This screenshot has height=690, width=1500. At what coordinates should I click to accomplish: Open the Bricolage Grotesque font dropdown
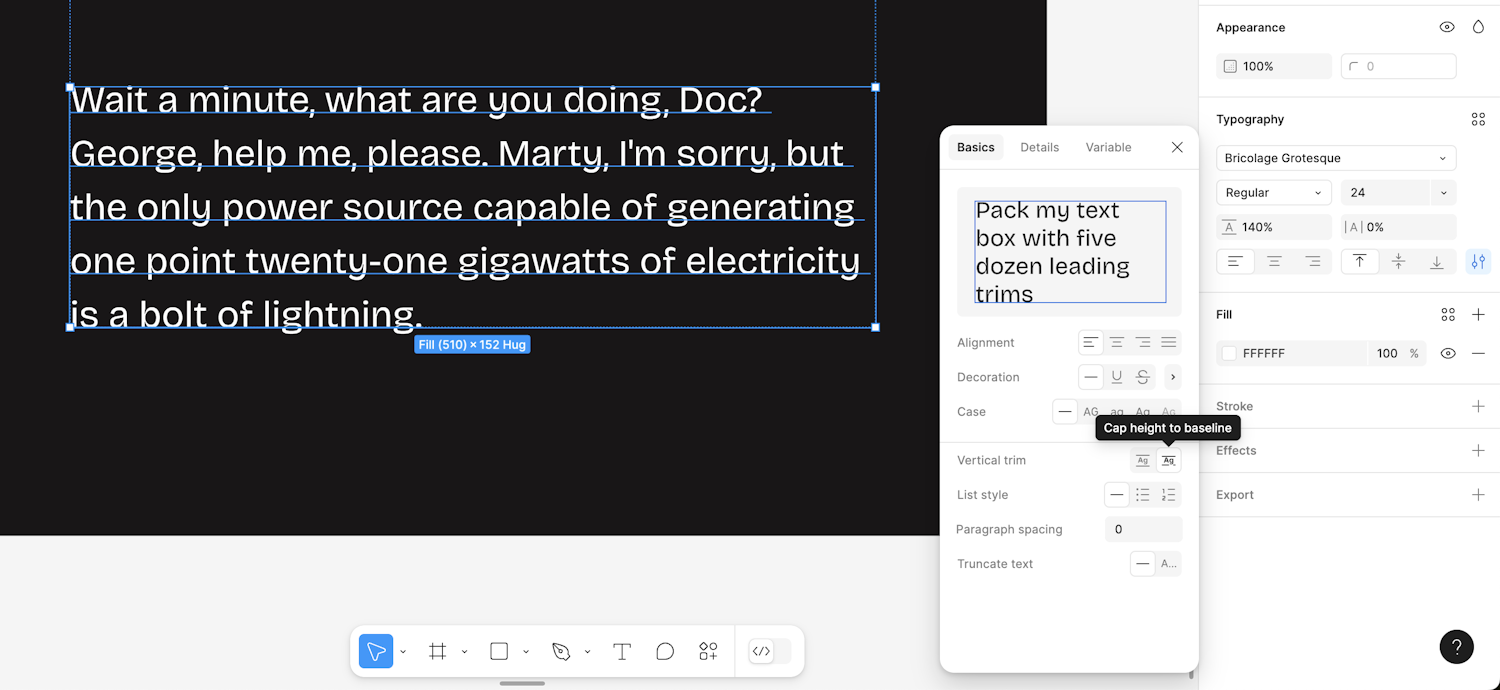click(x=1335, y=158)
